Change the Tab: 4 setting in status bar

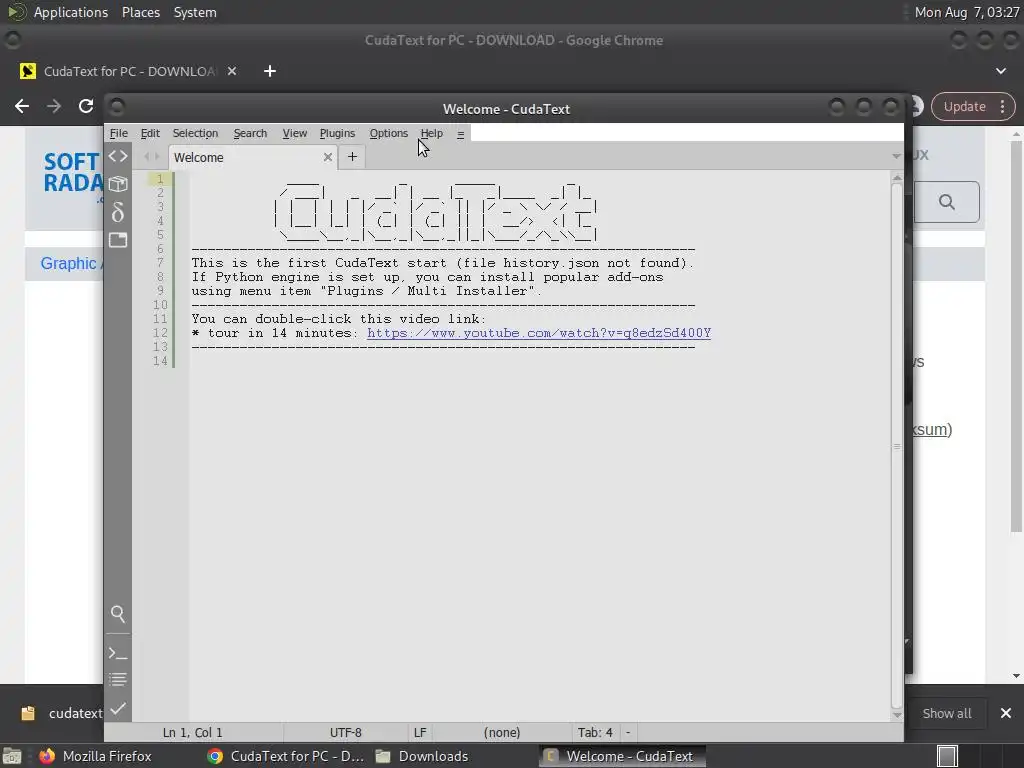(x=595, y=733)
